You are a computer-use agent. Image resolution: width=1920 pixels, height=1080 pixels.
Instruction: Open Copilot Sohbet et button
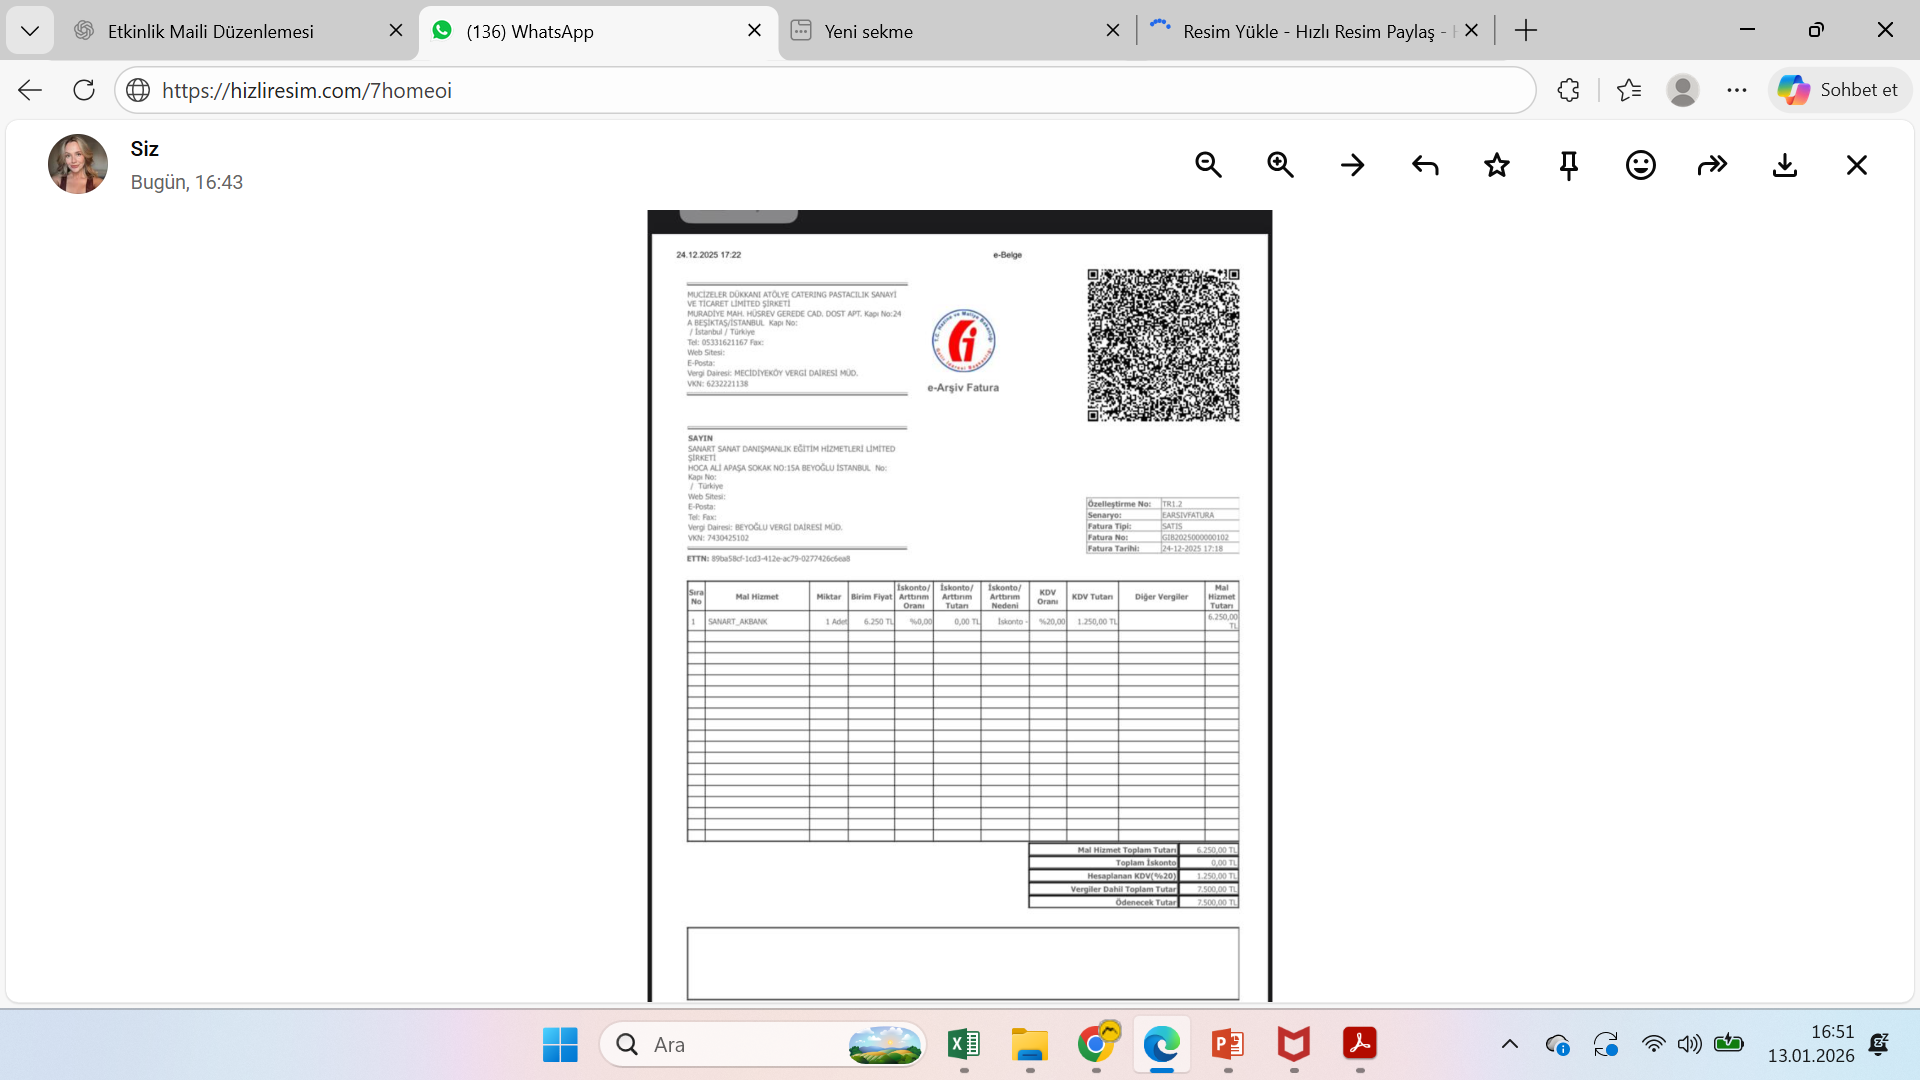[1838, 90]
